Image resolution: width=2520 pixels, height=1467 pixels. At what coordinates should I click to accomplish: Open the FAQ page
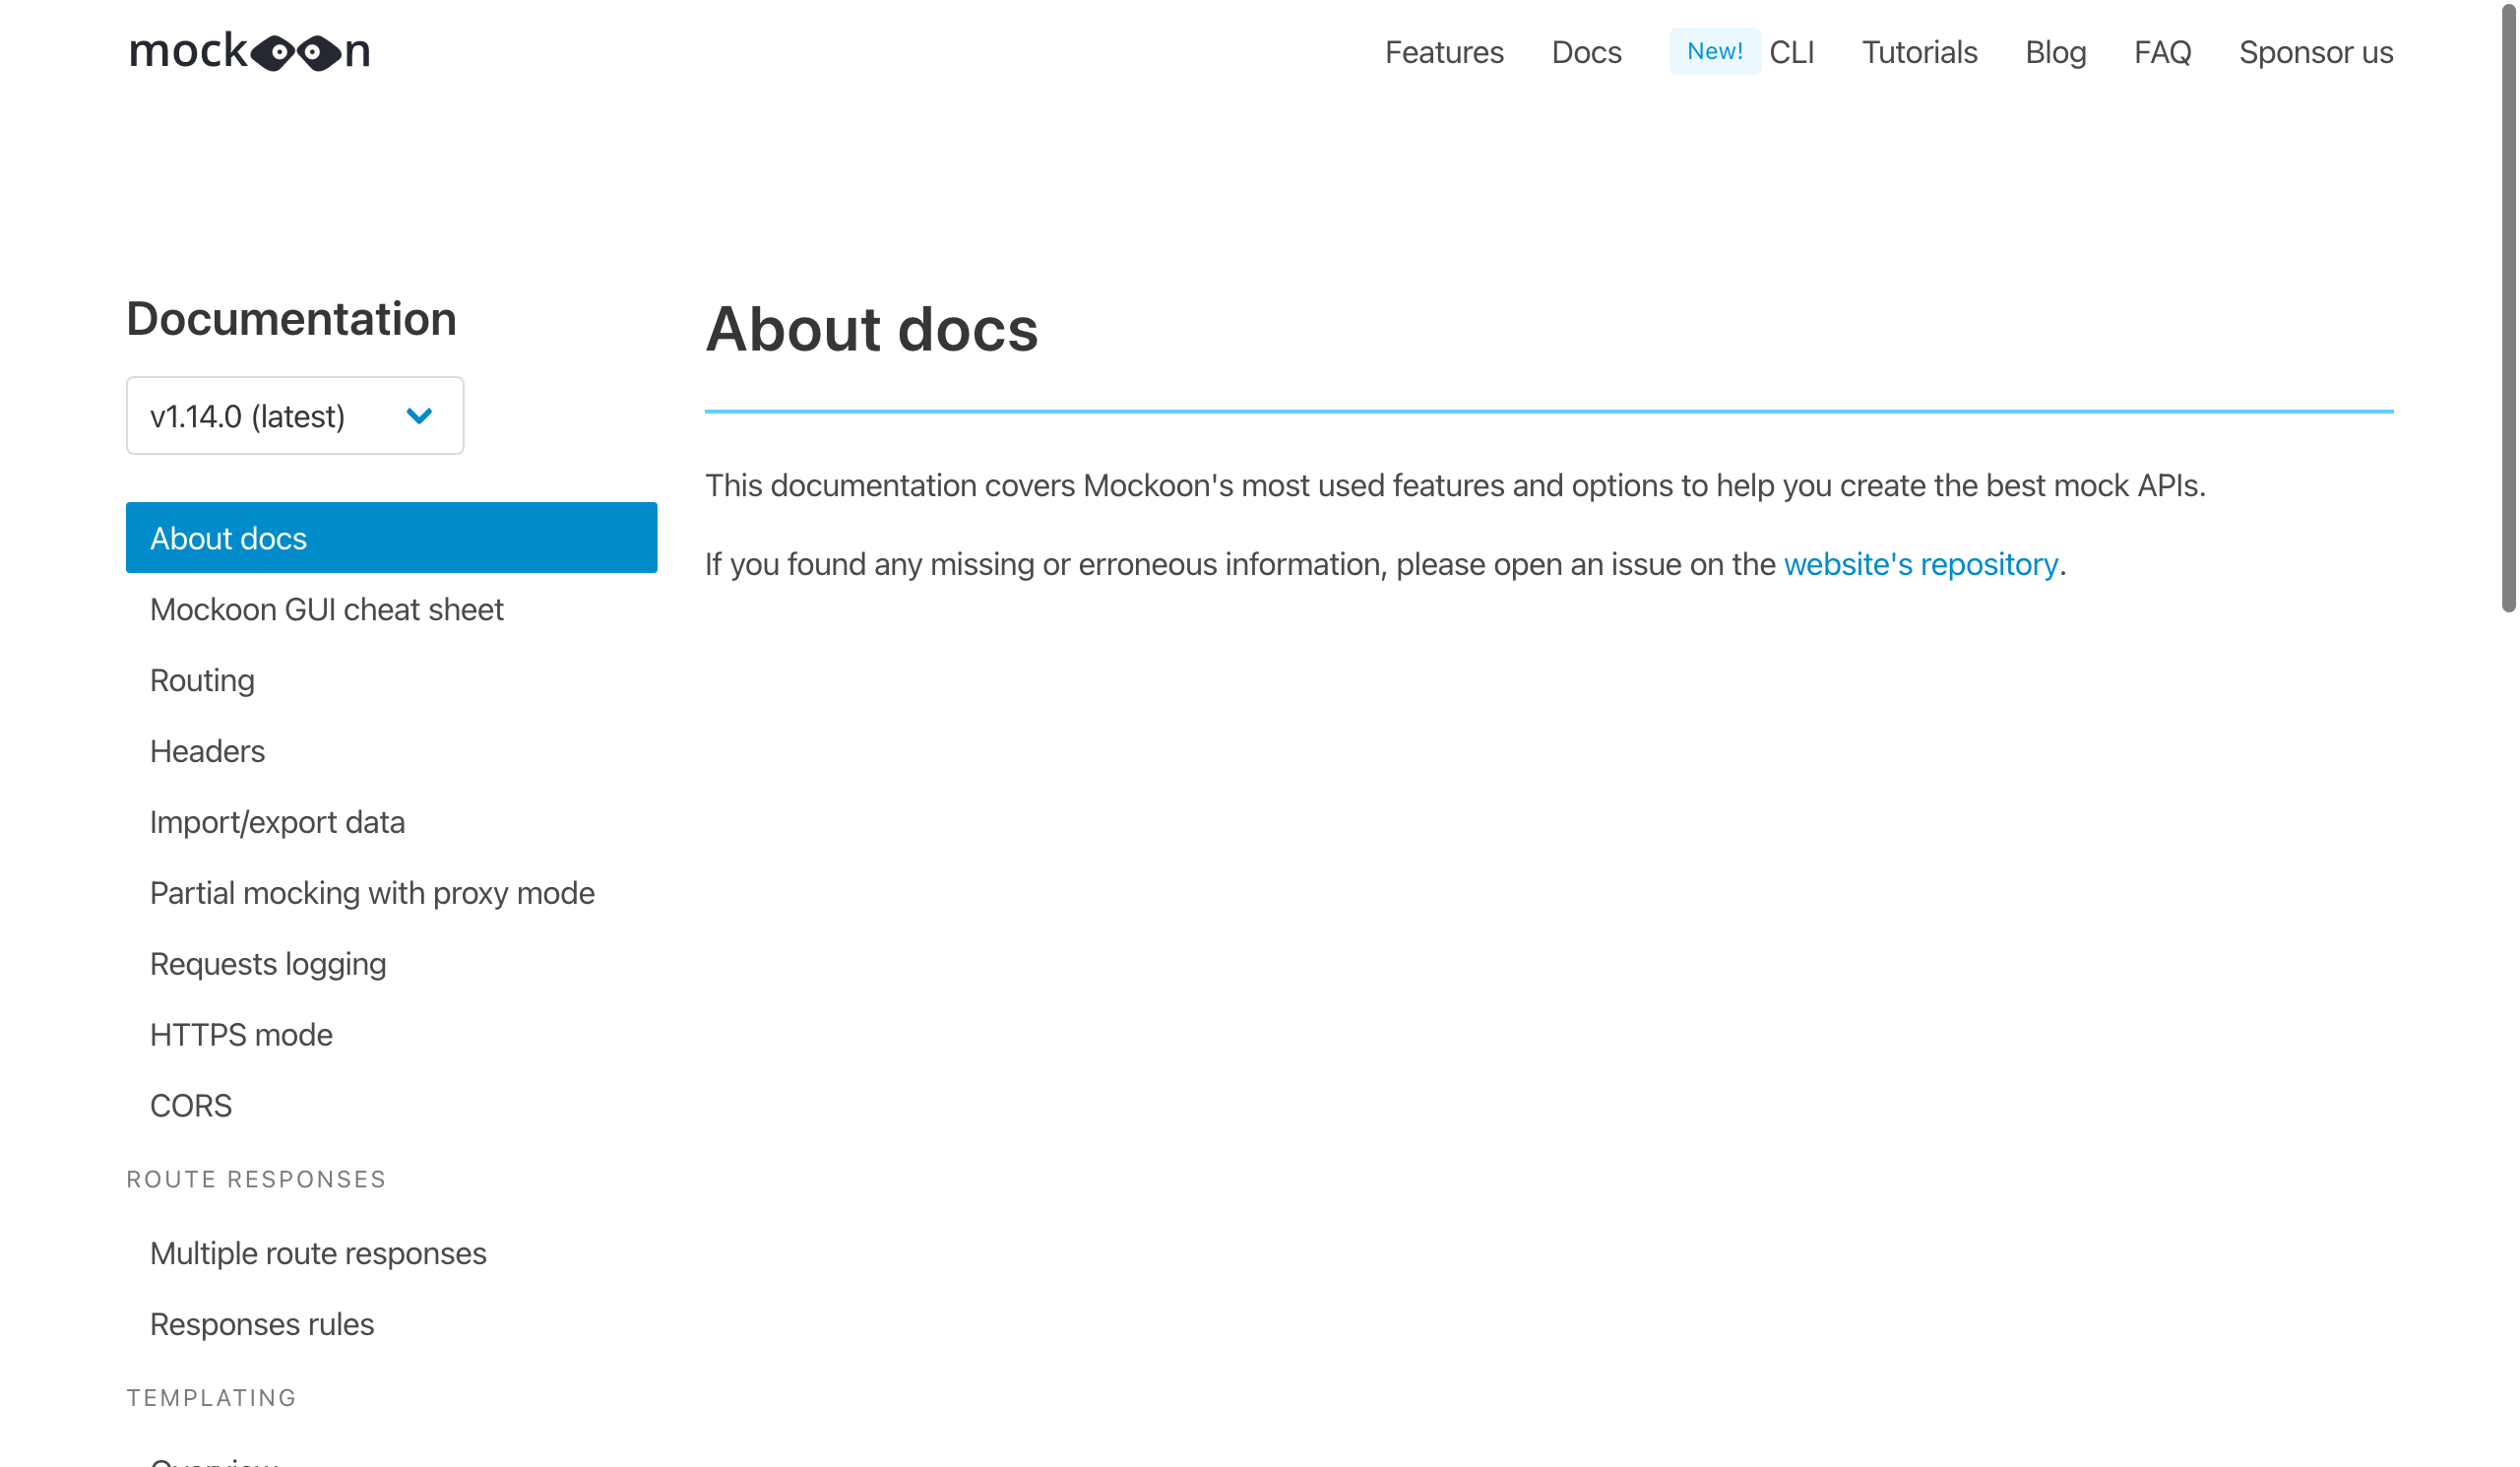[2162, 52]
